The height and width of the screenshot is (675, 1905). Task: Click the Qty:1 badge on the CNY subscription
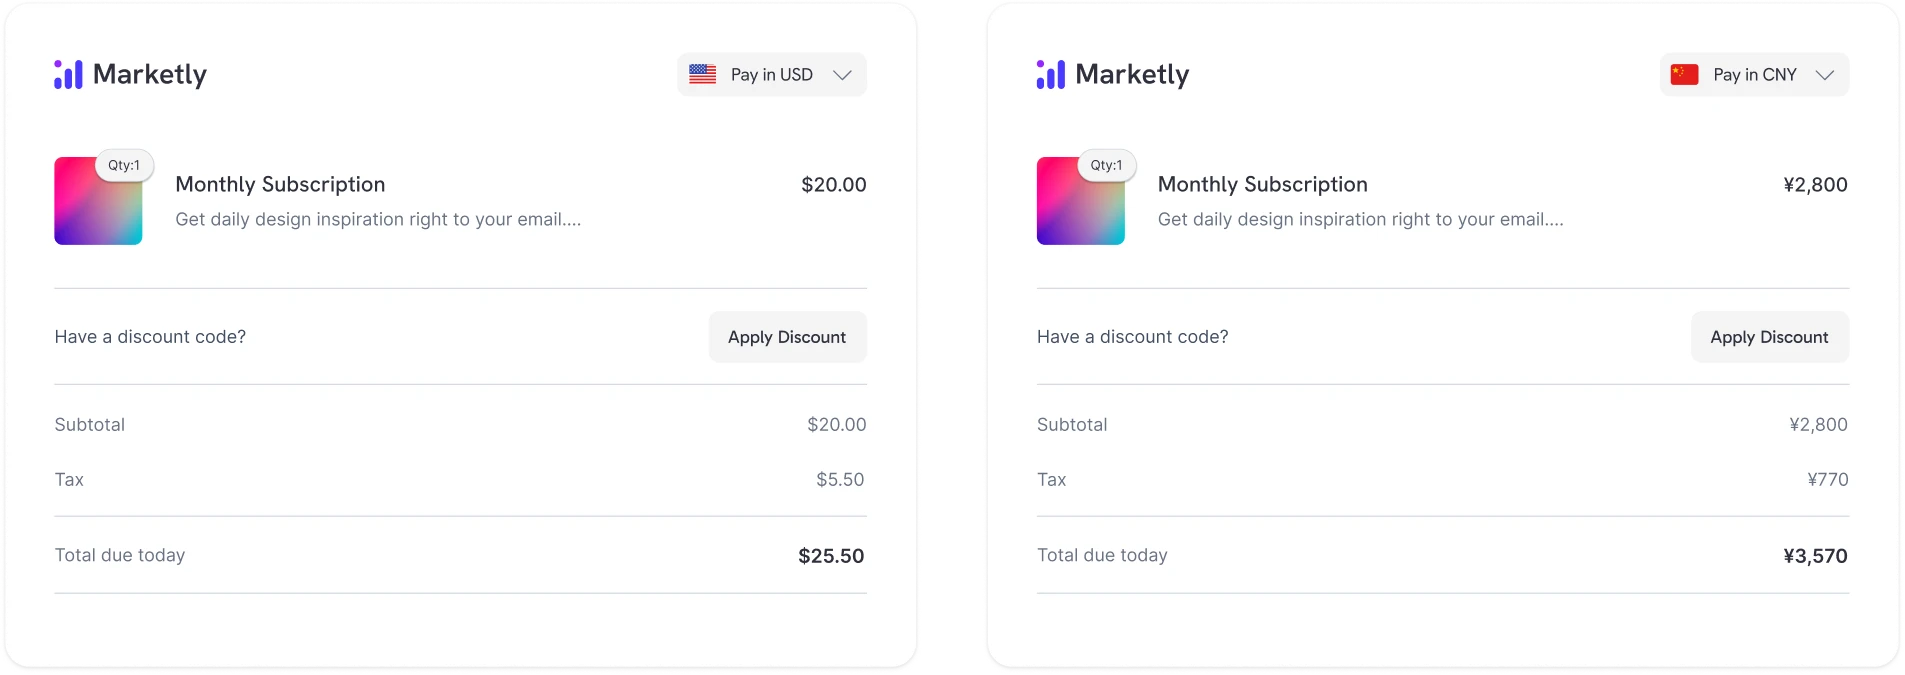1106,165
